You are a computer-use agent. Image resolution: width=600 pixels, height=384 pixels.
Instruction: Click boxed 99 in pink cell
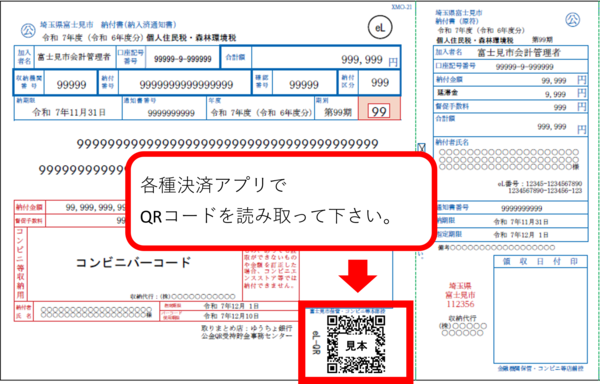coord(379,111)
